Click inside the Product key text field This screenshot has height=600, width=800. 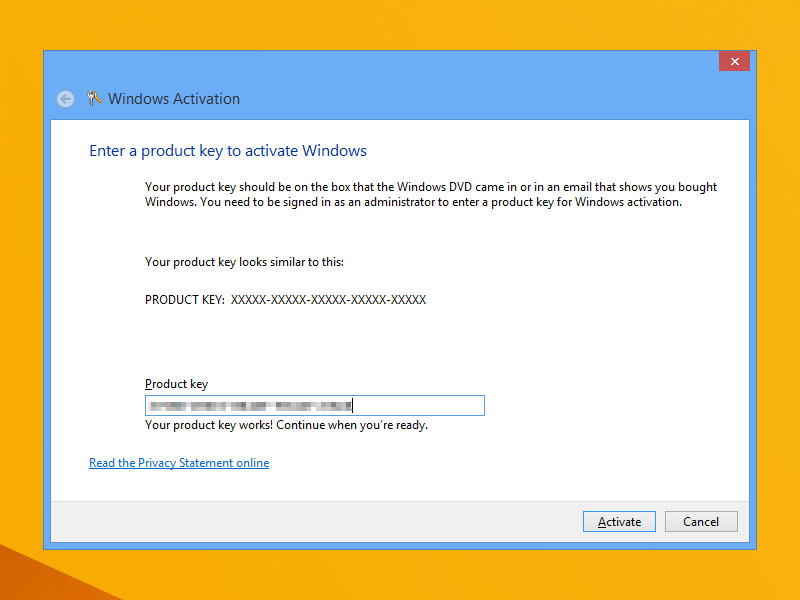[x=420, y=405]
